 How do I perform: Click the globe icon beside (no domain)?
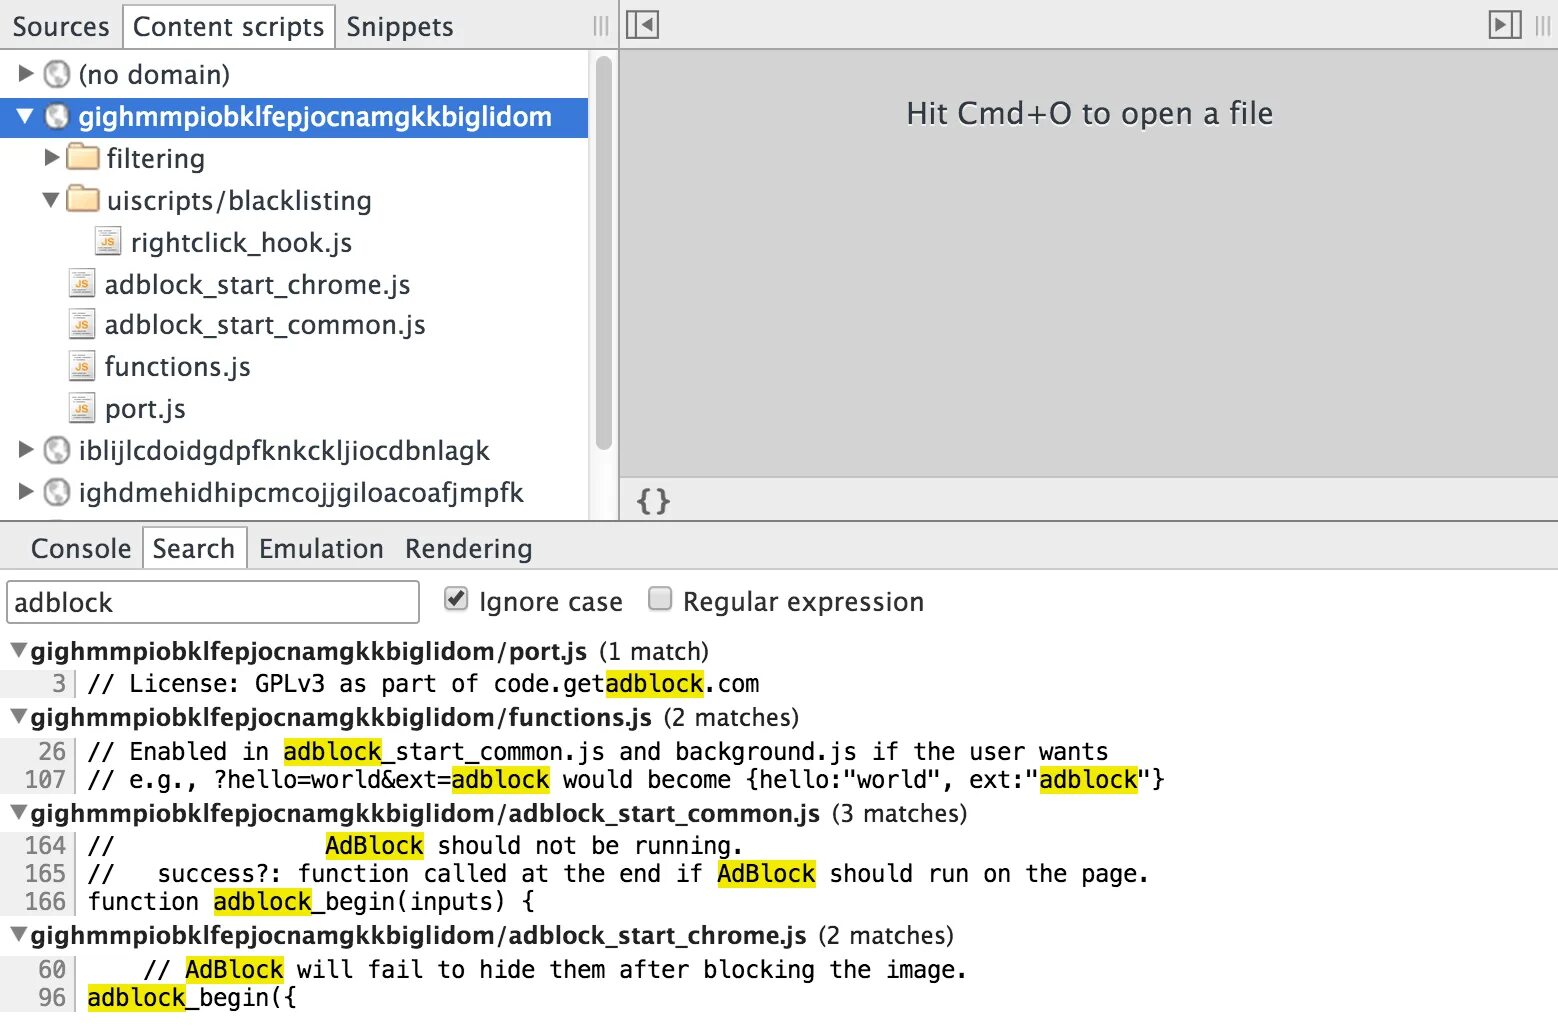click(58, 74)
